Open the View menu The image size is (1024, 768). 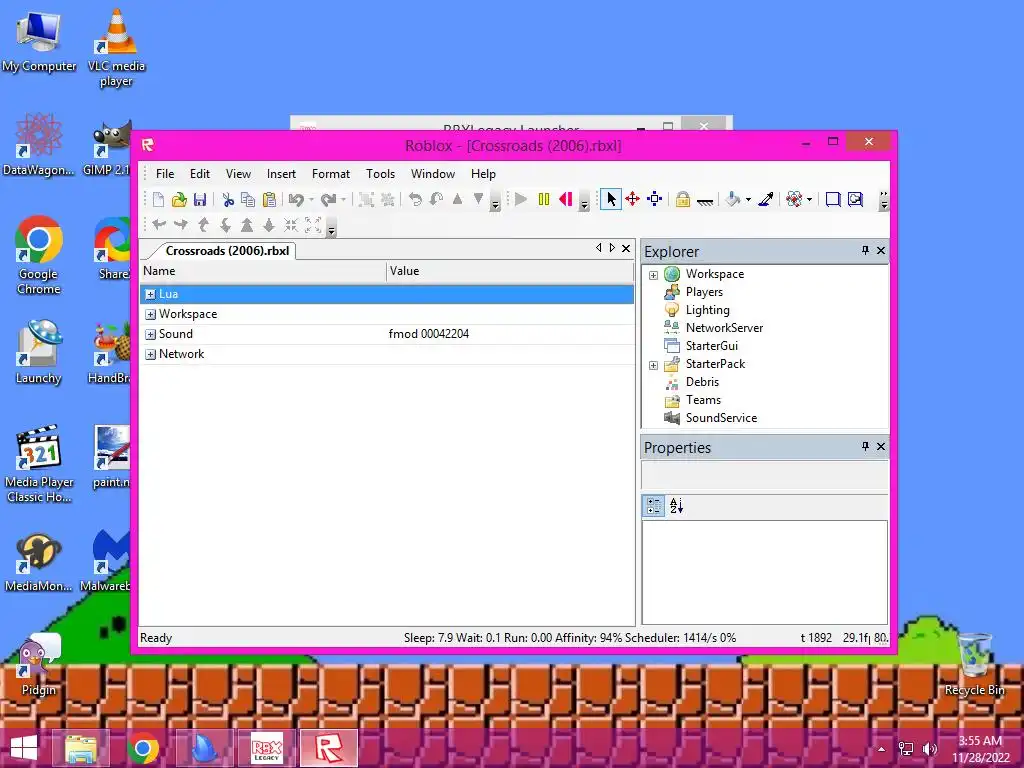[238, 174]
